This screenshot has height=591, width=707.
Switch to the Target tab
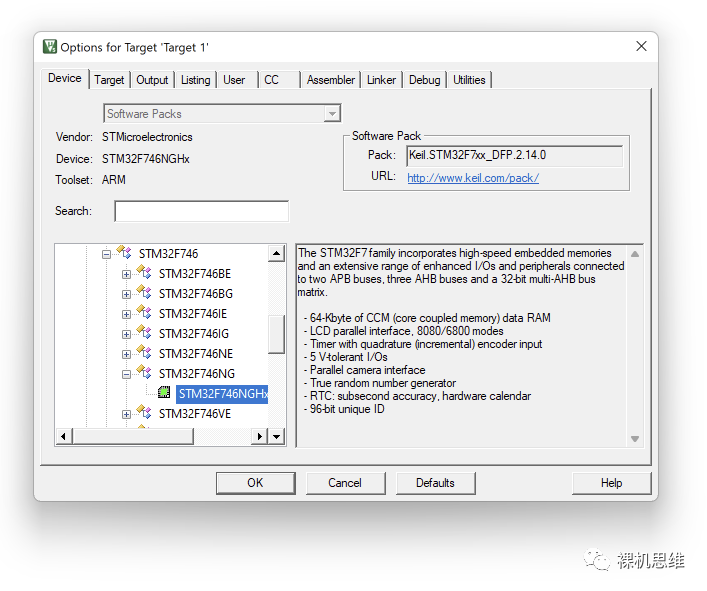[109, 80]
